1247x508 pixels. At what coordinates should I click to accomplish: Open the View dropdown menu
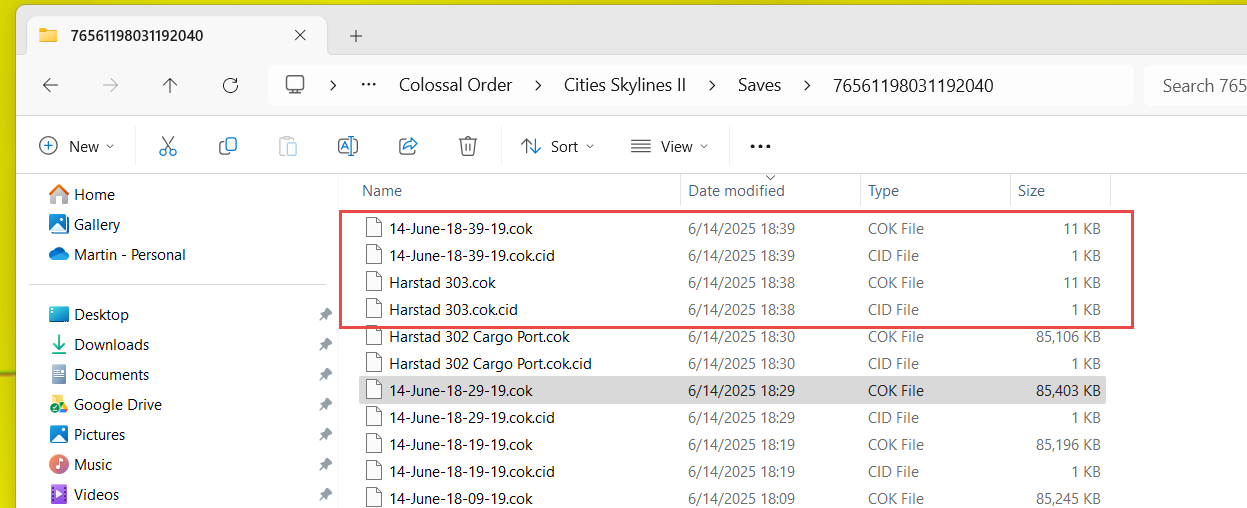[670, 146]
